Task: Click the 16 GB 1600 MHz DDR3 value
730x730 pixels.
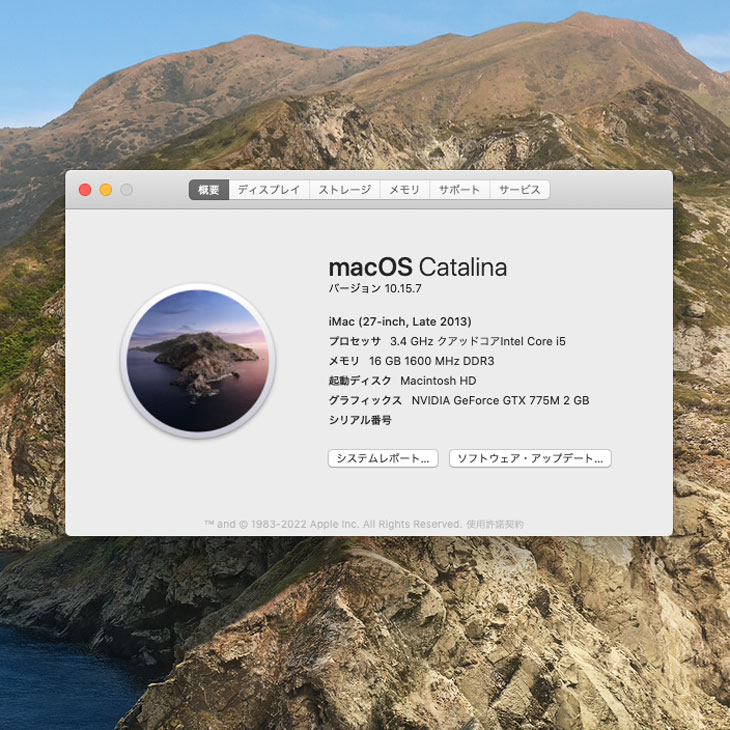Action: tap(432, 361)
